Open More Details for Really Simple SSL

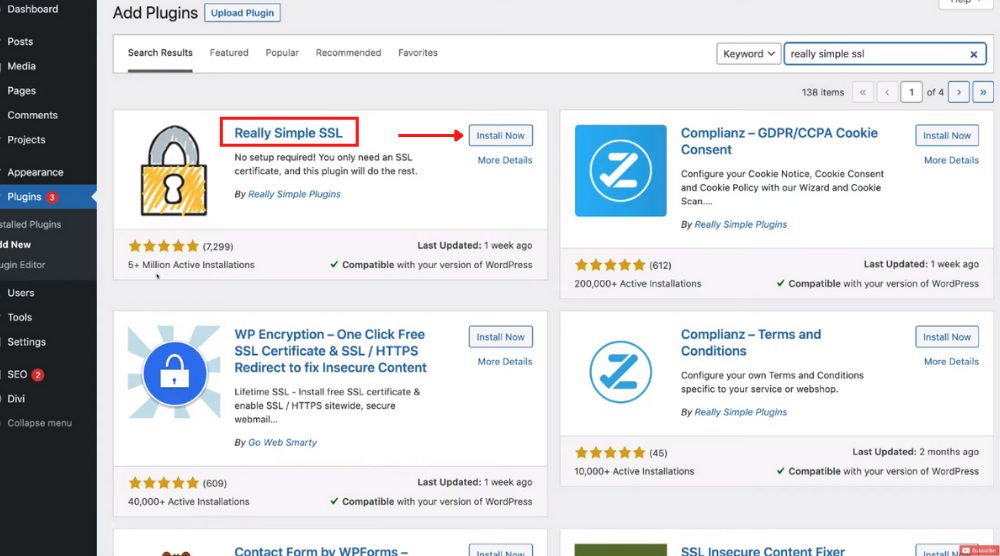504,160
